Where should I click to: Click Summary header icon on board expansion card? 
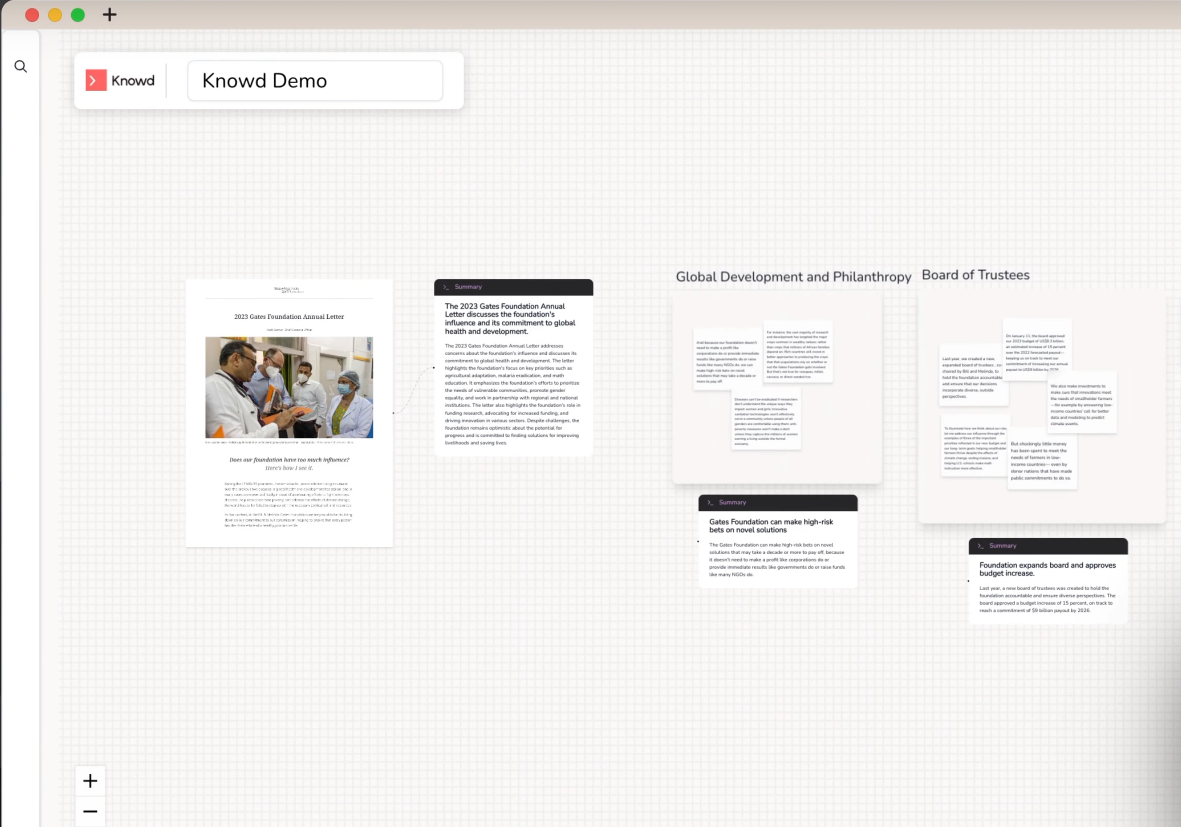tap(980, 546)
